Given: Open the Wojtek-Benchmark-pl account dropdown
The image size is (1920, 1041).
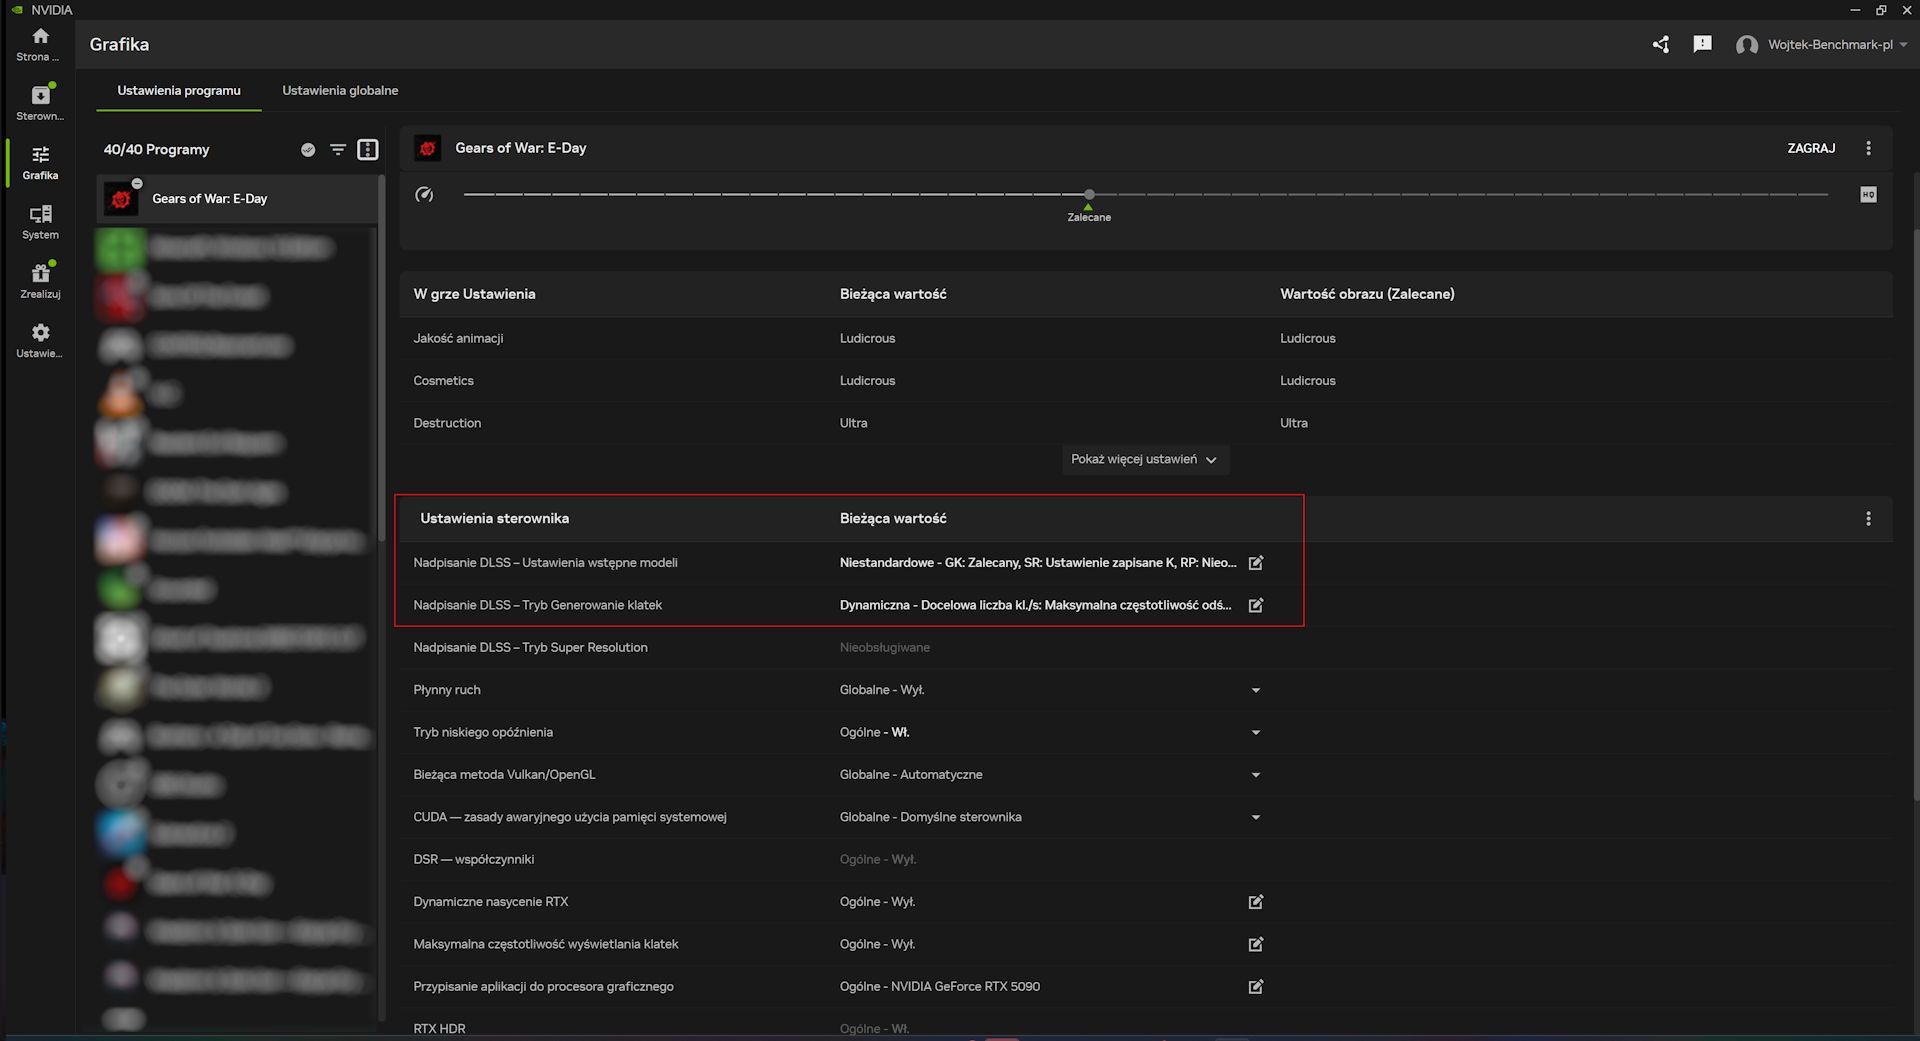Looking at the screenshot, I should pos(1822,45).
